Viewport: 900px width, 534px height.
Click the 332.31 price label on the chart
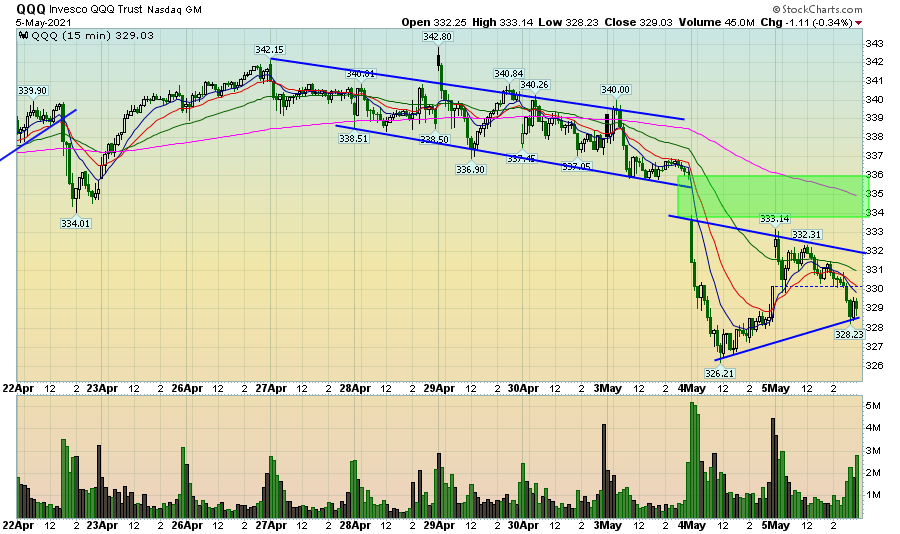tap(806, 234)
